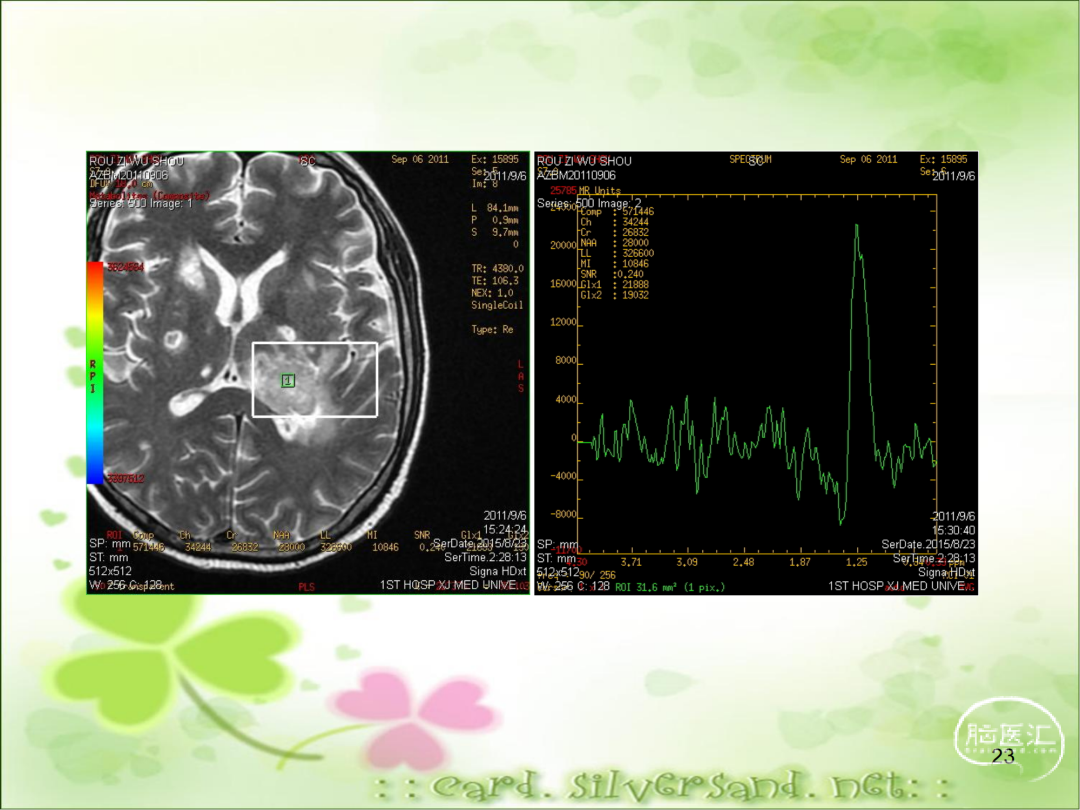
Task: Click the green voxel marker labeled 1
Action: pos(288,381)
